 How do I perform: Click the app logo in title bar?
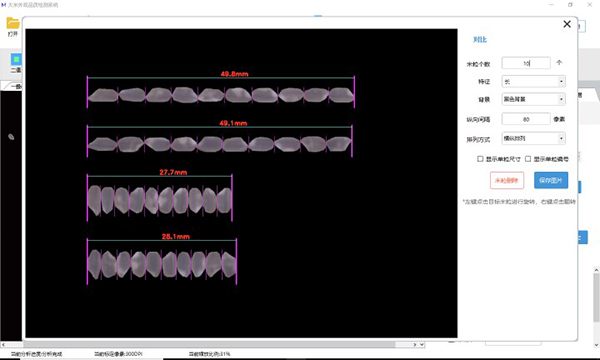4,5
